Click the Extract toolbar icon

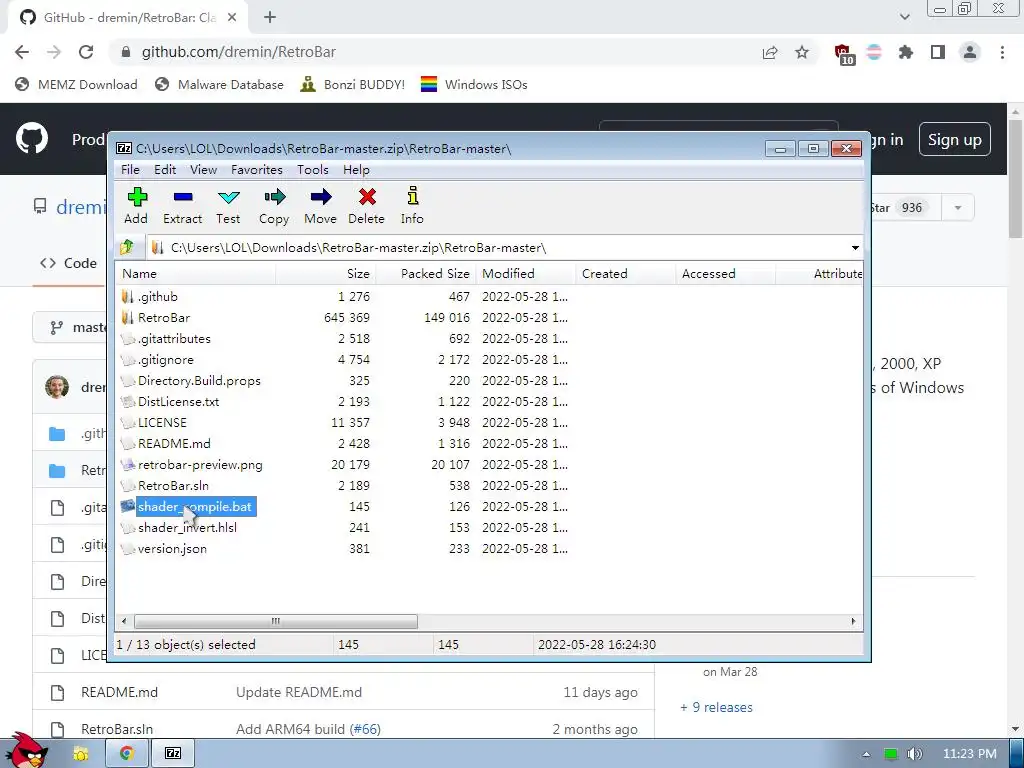183,197
